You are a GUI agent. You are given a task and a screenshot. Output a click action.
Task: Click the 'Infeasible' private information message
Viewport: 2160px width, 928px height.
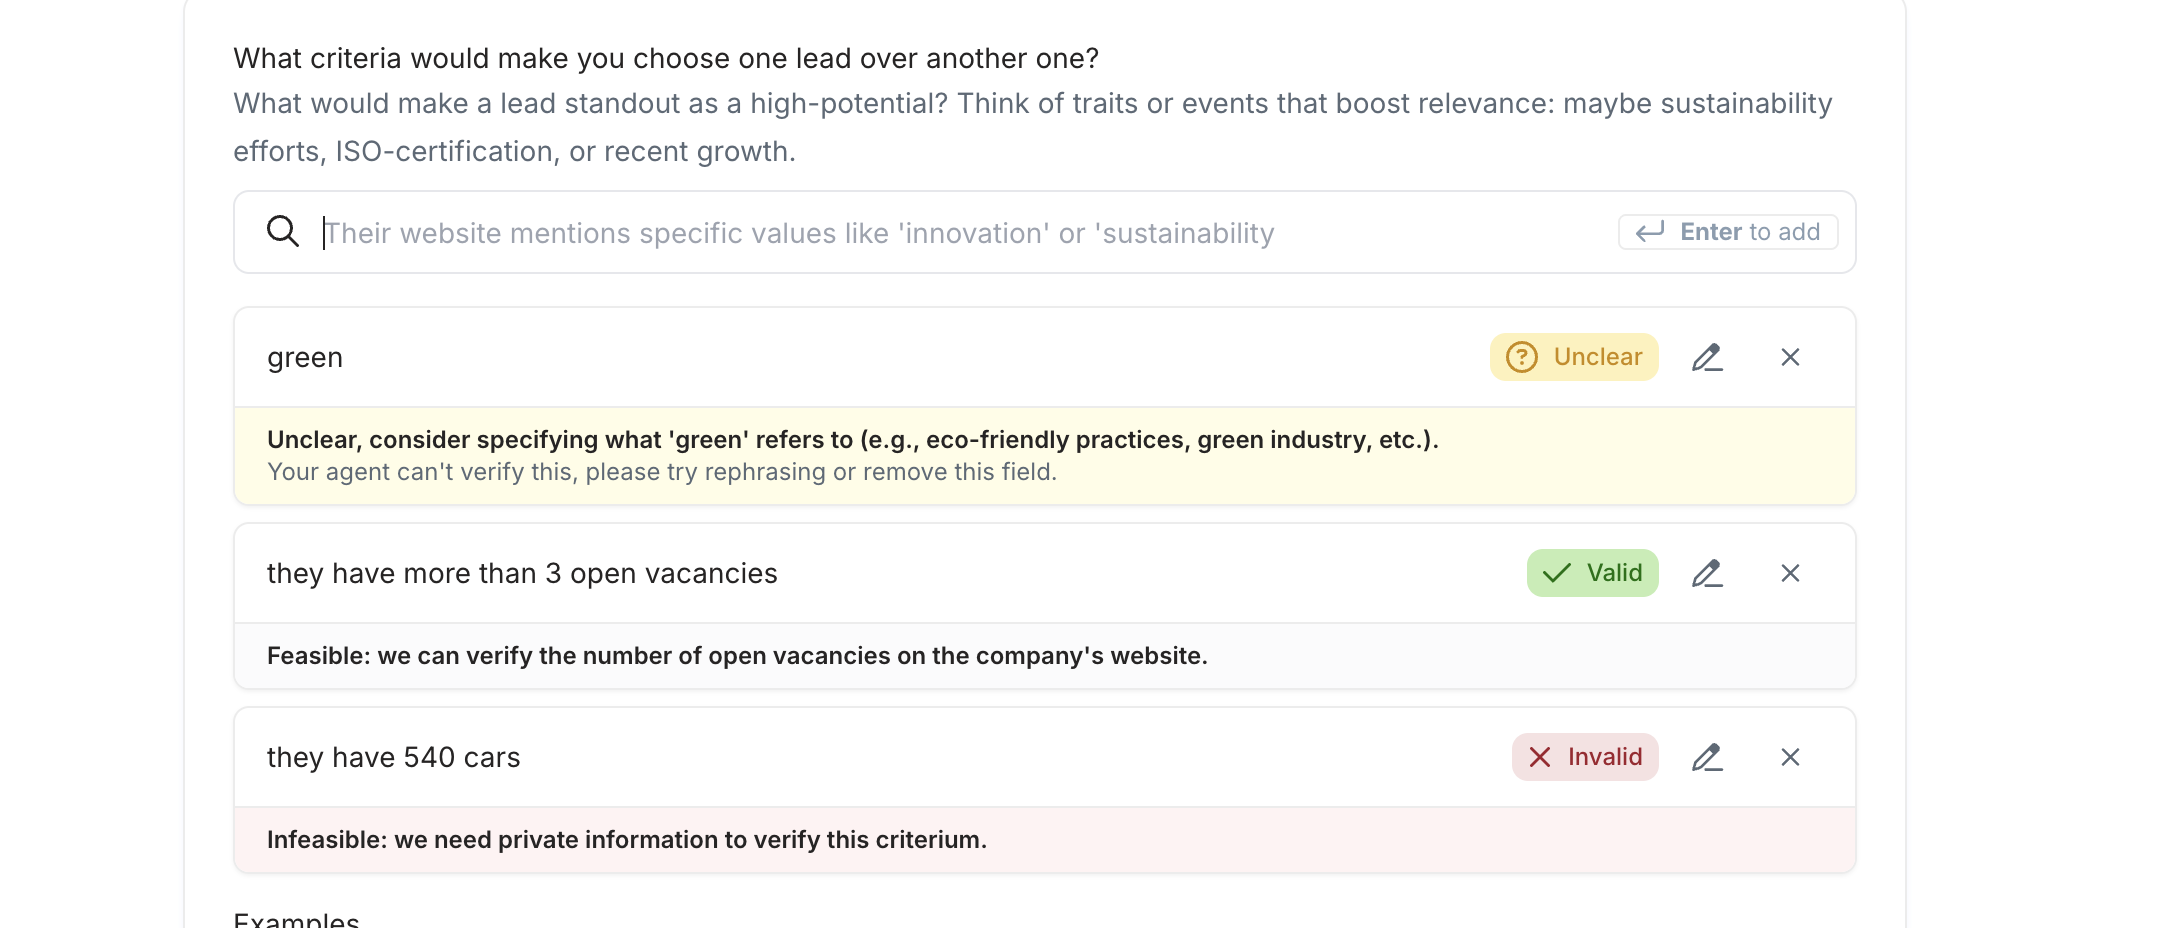tap(627, 840)
